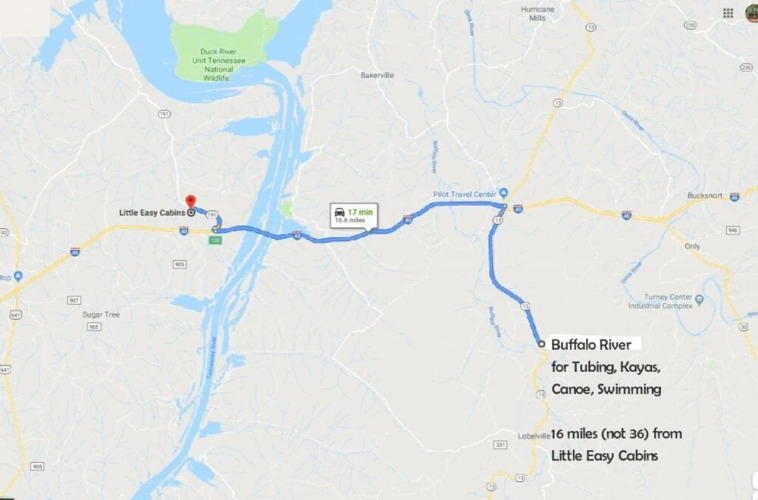
Task: Click the red Little Easy Cabins pin
Action: (191, 201)
